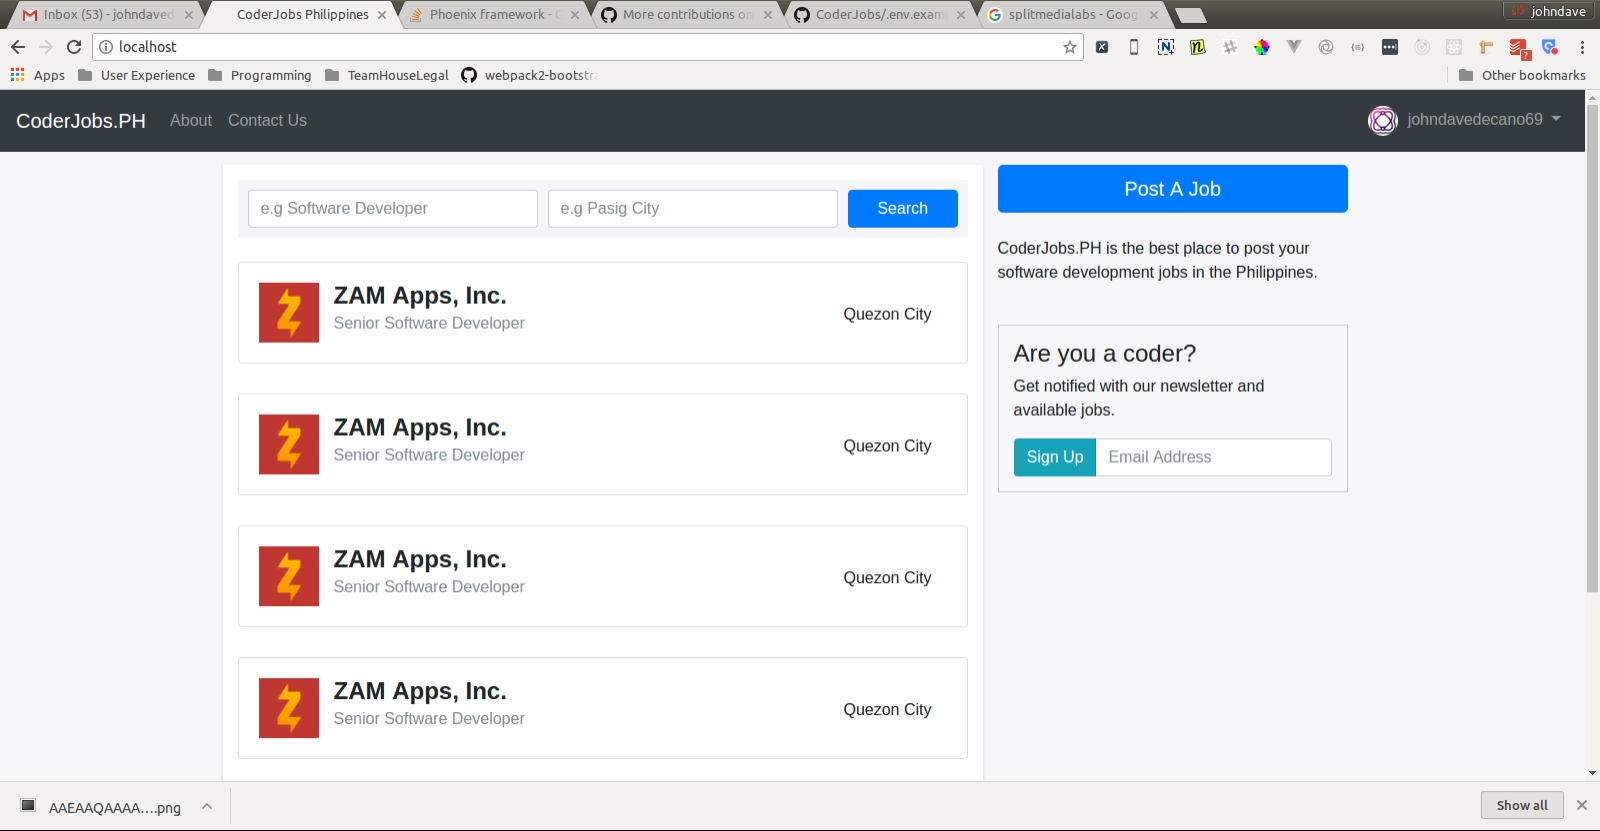Open the dark password dots extension
Screen dimensions: 1600x831
1390,47
